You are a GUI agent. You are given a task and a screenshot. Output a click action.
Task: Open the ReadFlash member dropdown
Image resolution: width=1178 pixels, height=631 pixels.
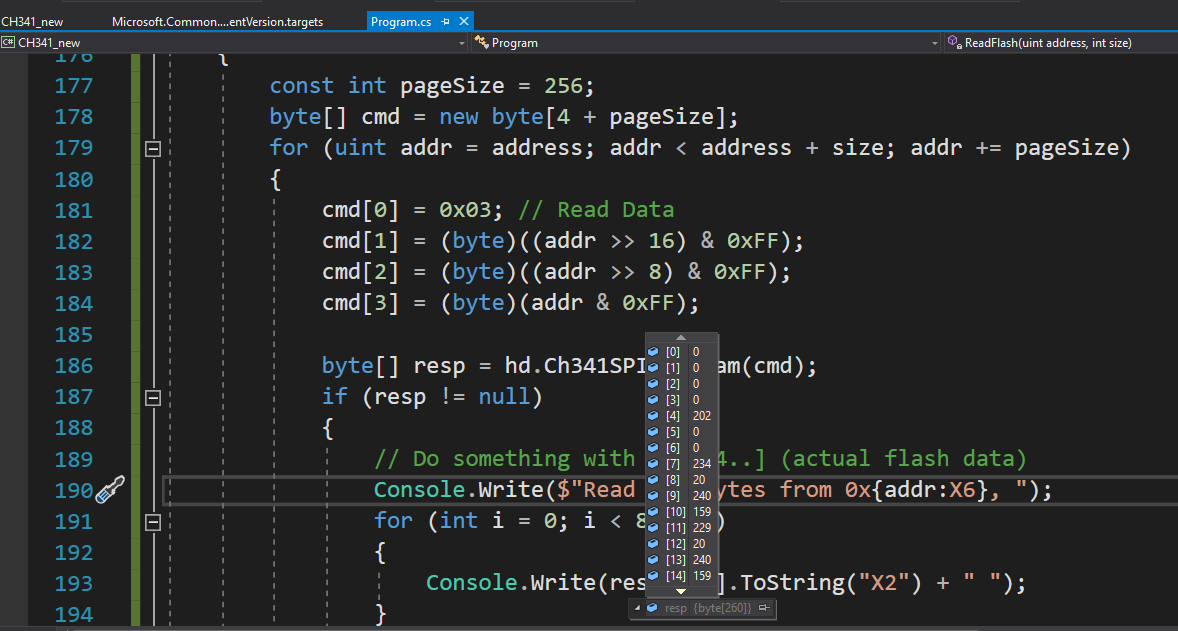click(1060, 43)
